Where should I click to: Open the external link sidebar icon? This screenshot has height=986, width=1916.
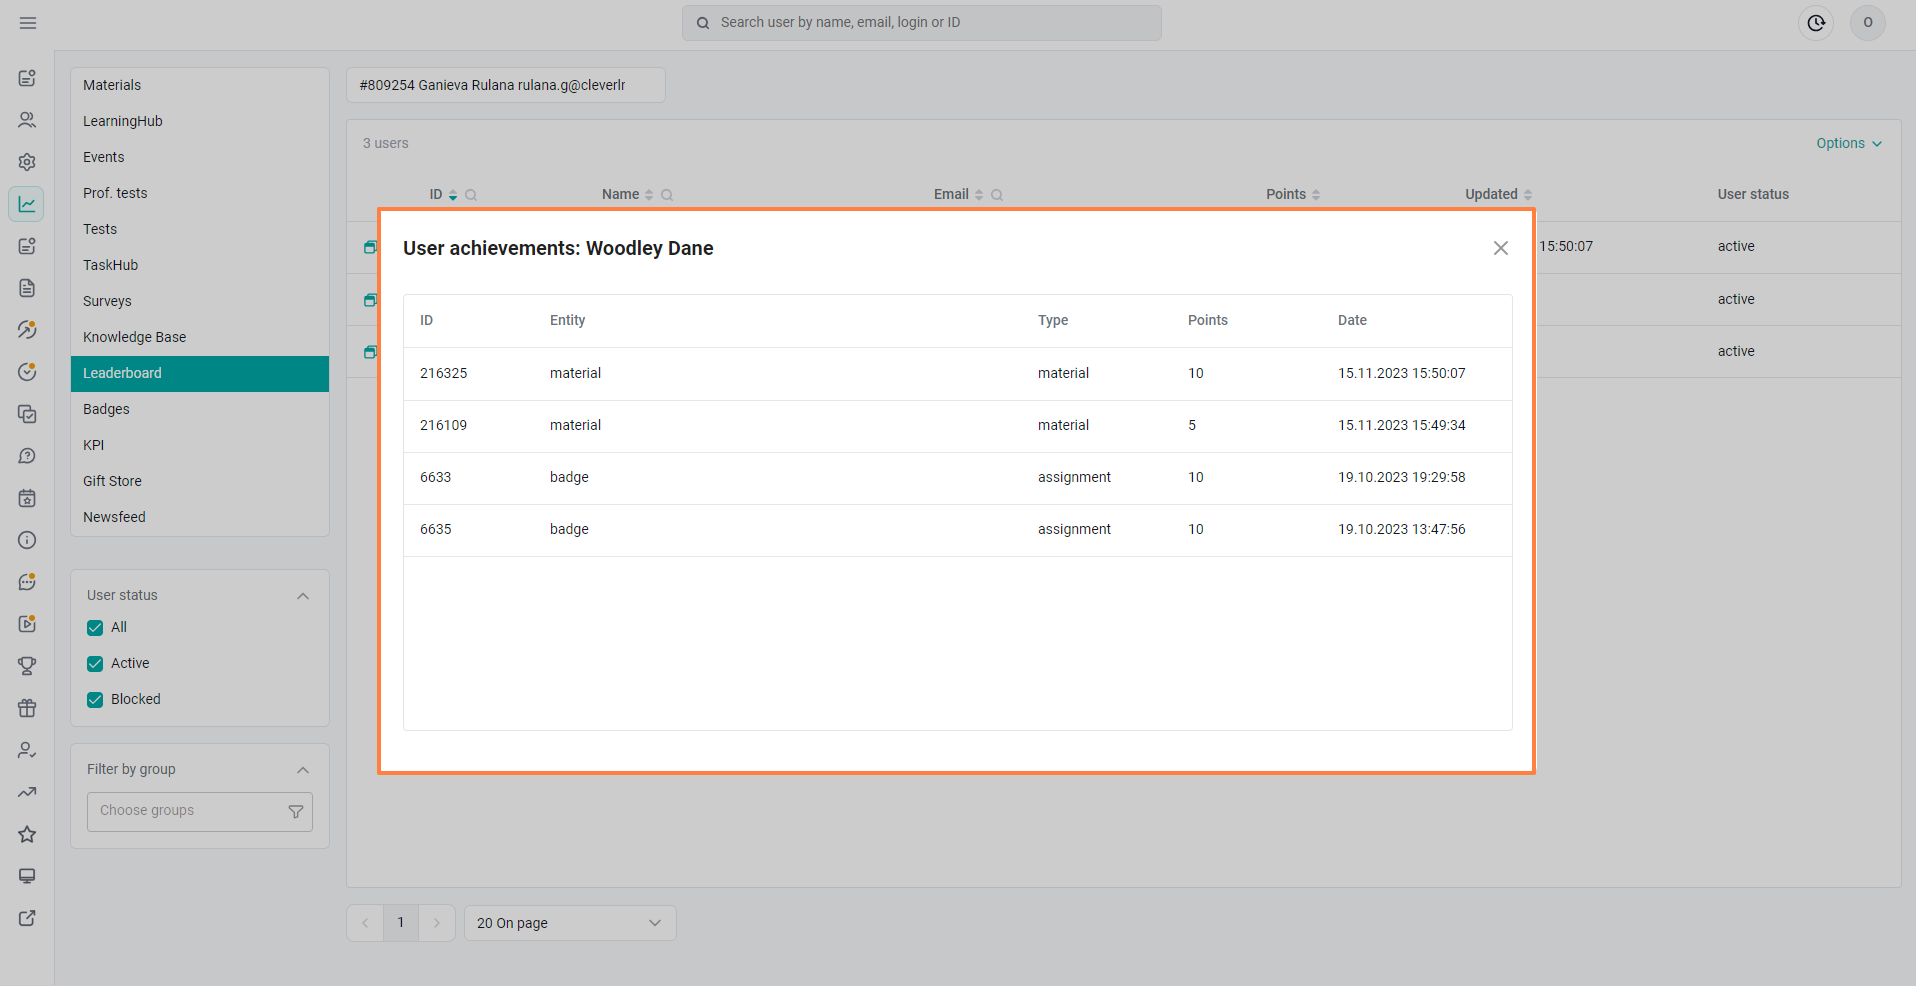point(27,918)
